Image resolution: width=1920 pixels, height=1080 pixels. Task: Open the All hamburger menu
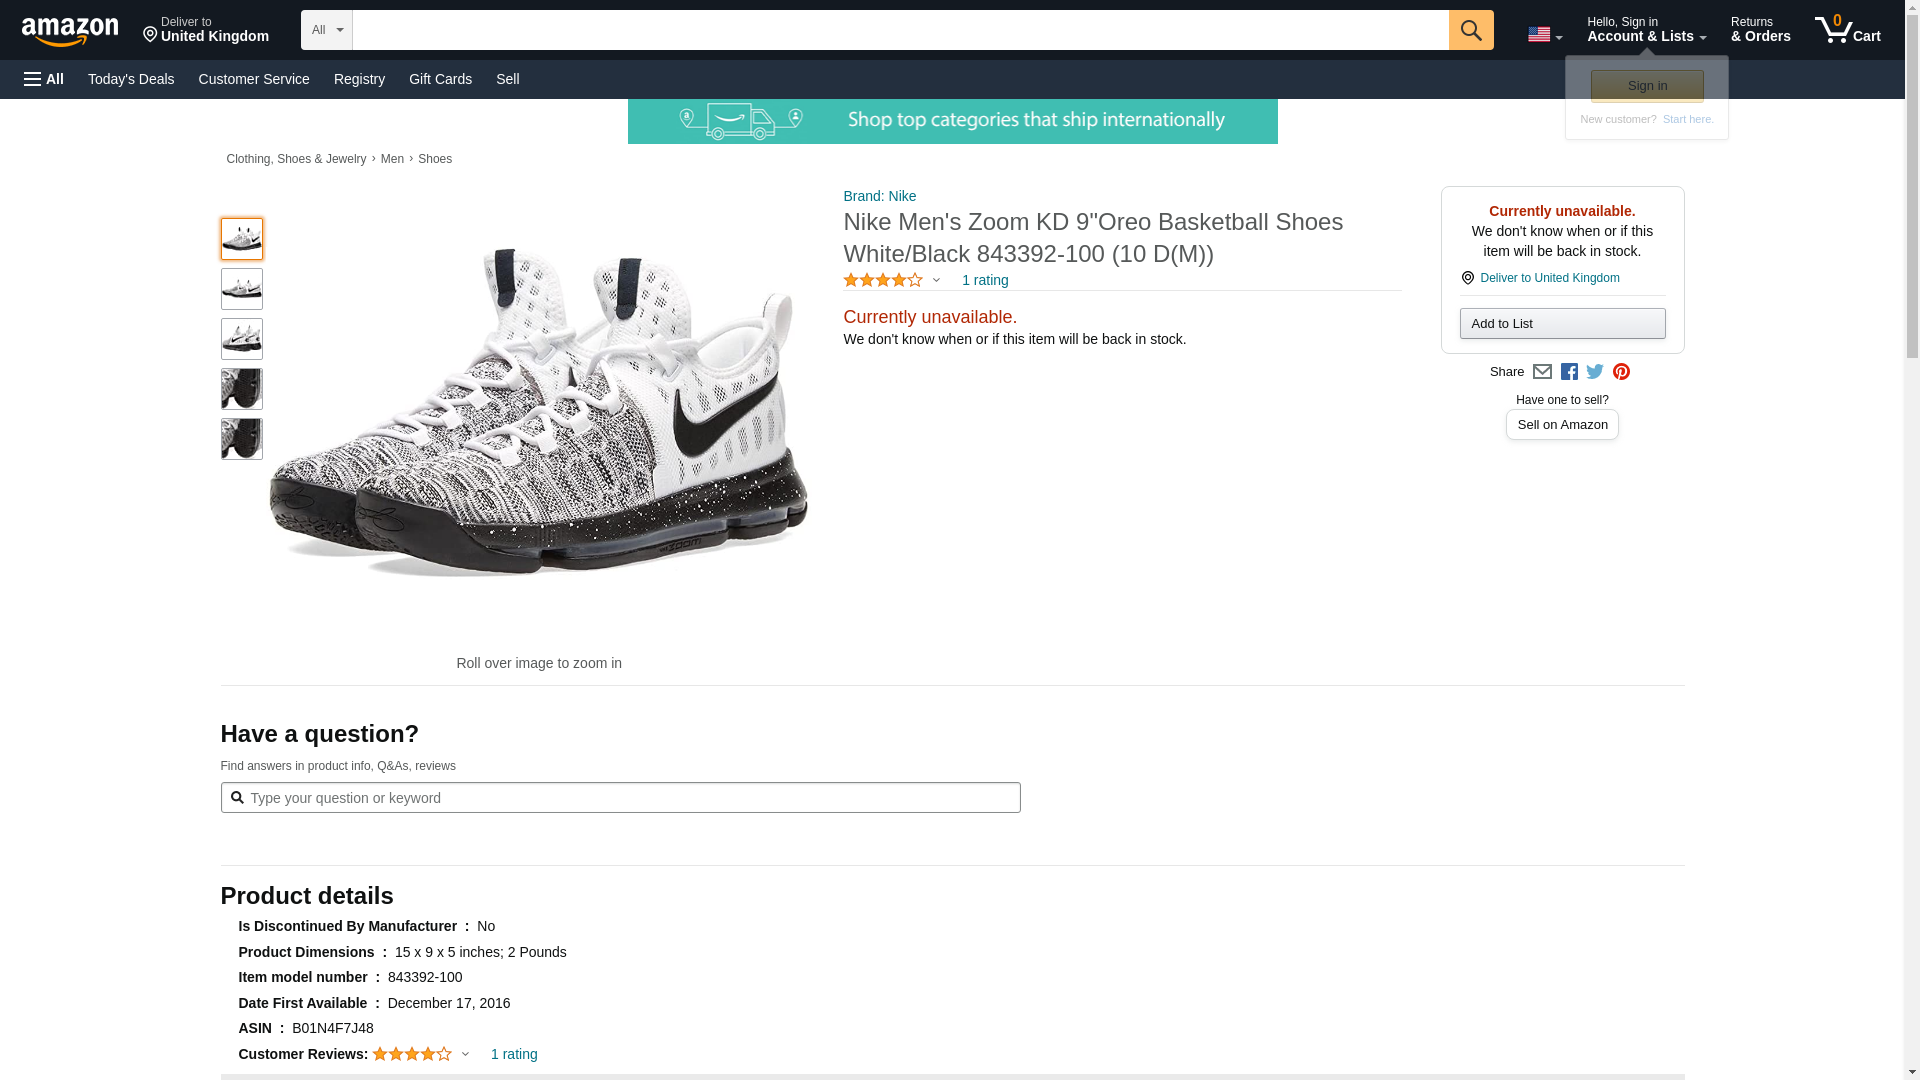point(44,79)
